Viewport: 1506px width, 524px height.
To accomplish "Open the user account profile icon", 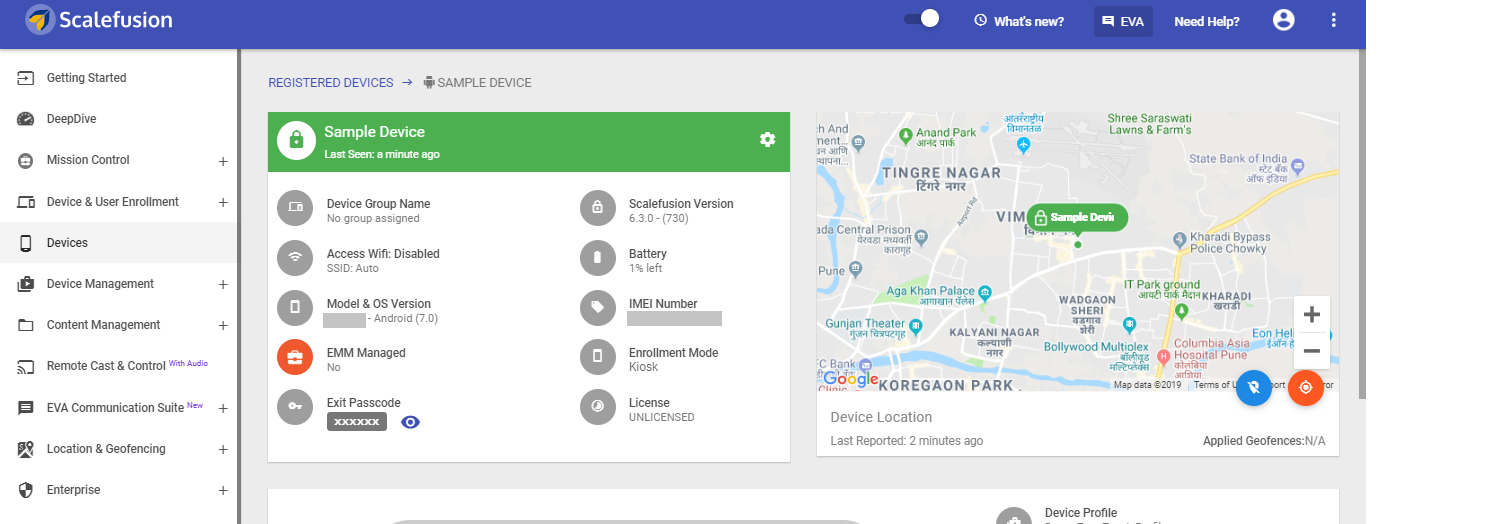I will pyautogui.click(x=1284, y=20).
